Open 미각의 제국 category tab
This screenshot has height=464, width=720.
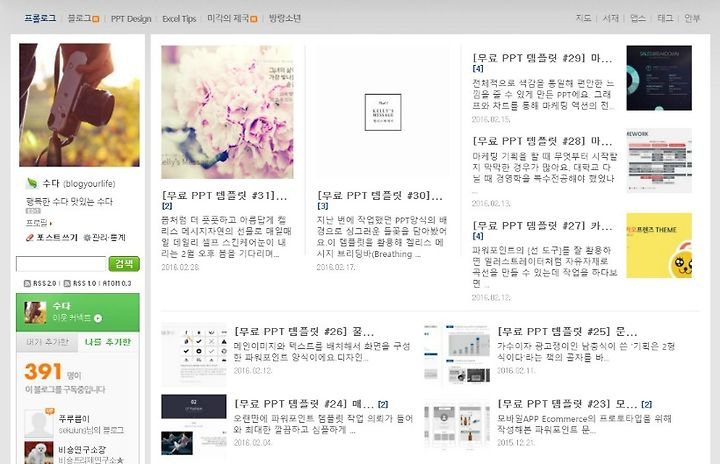(228, 18)
